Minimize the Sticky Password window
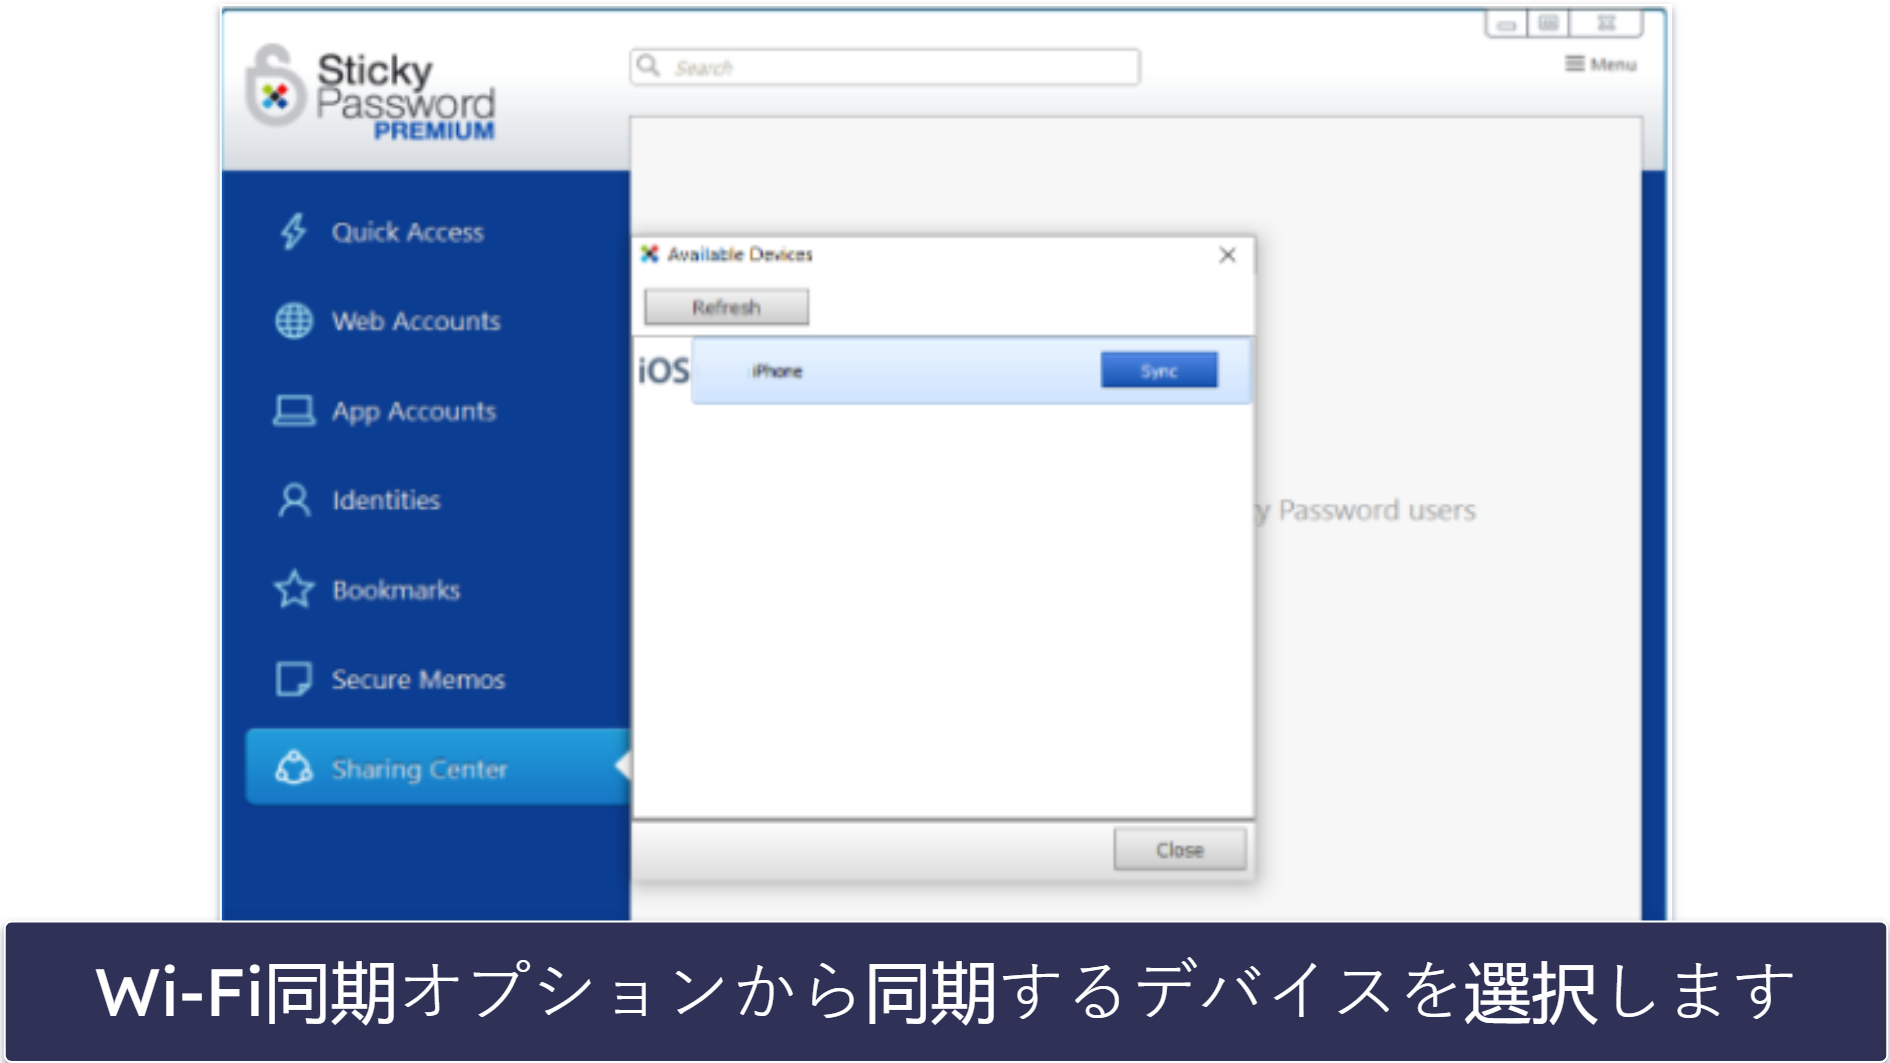This screenshot has height=1063, width=1890. (1506, 23)
